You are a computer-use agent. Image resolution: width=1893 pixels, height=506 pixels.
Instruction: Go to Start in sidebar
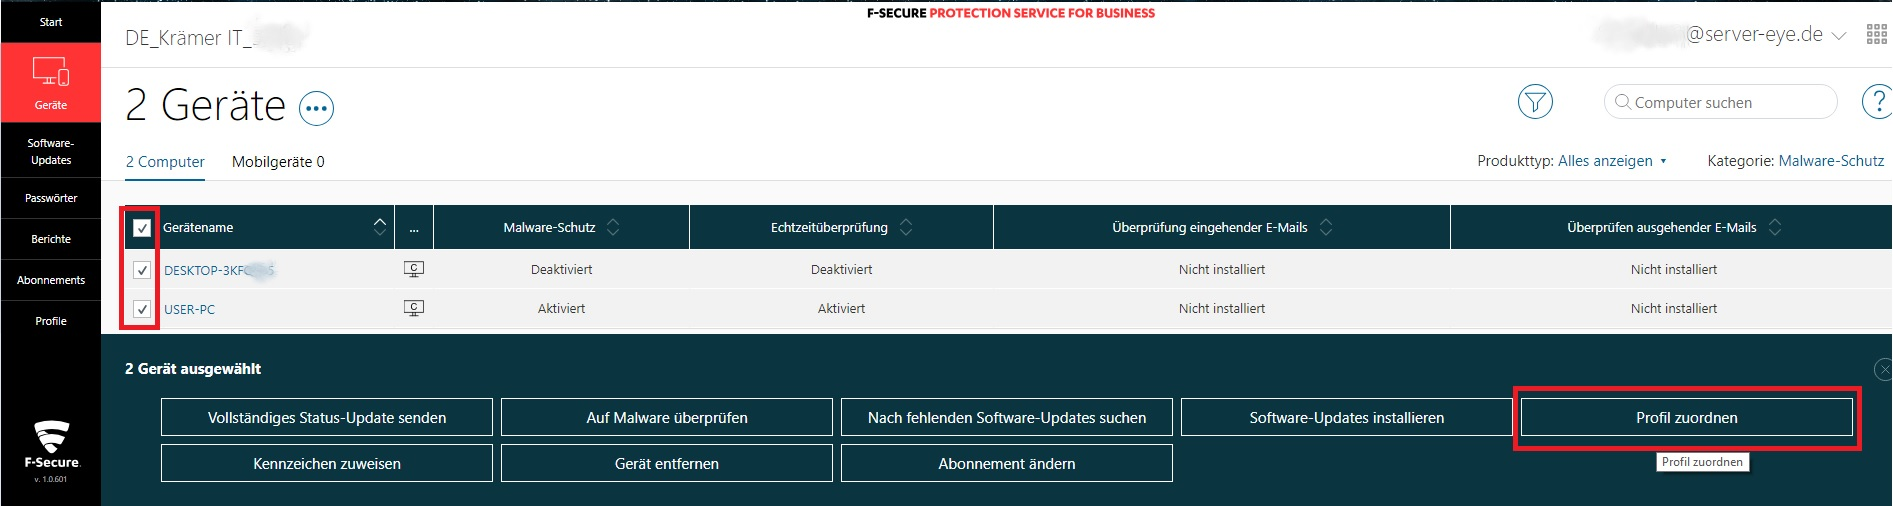click(50, 22)
